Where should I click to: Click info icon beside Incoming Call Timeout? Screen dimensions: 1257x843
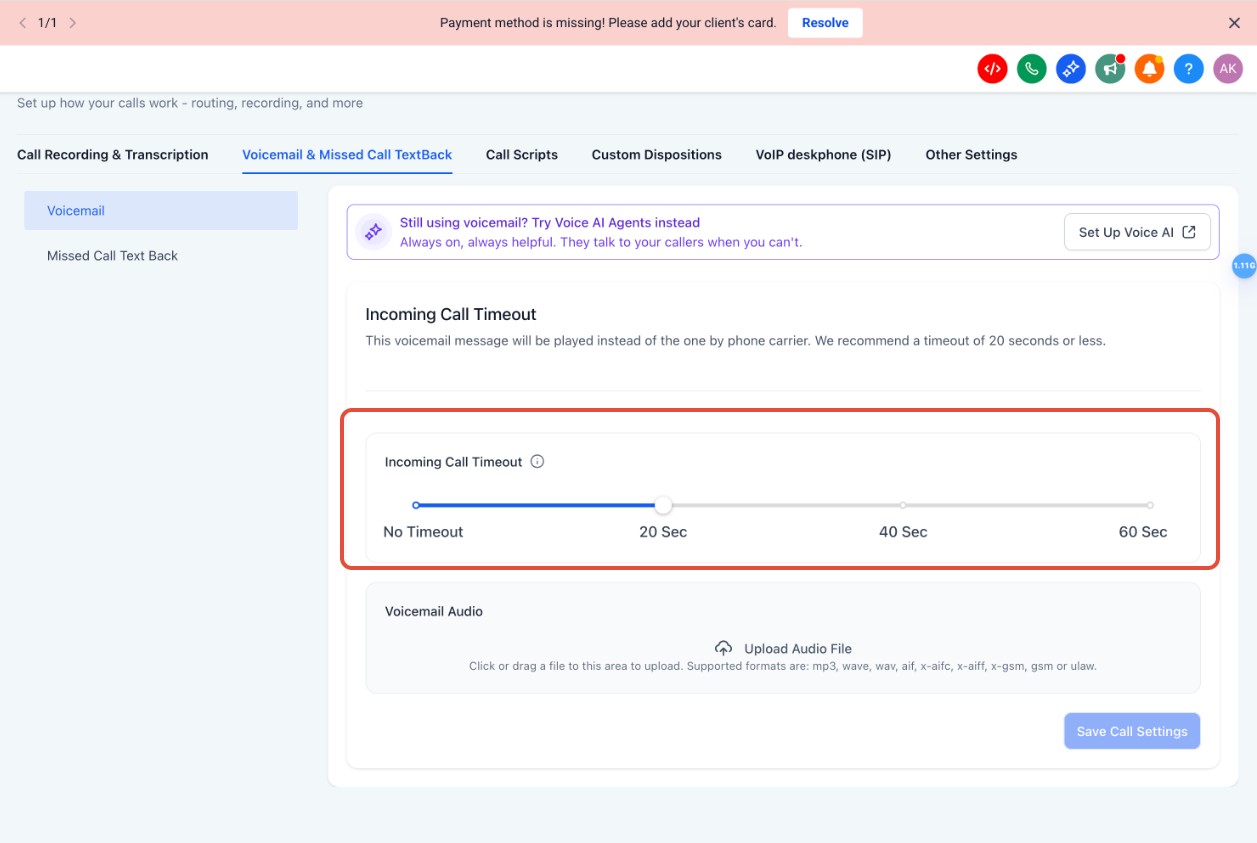tap(537, 462)
